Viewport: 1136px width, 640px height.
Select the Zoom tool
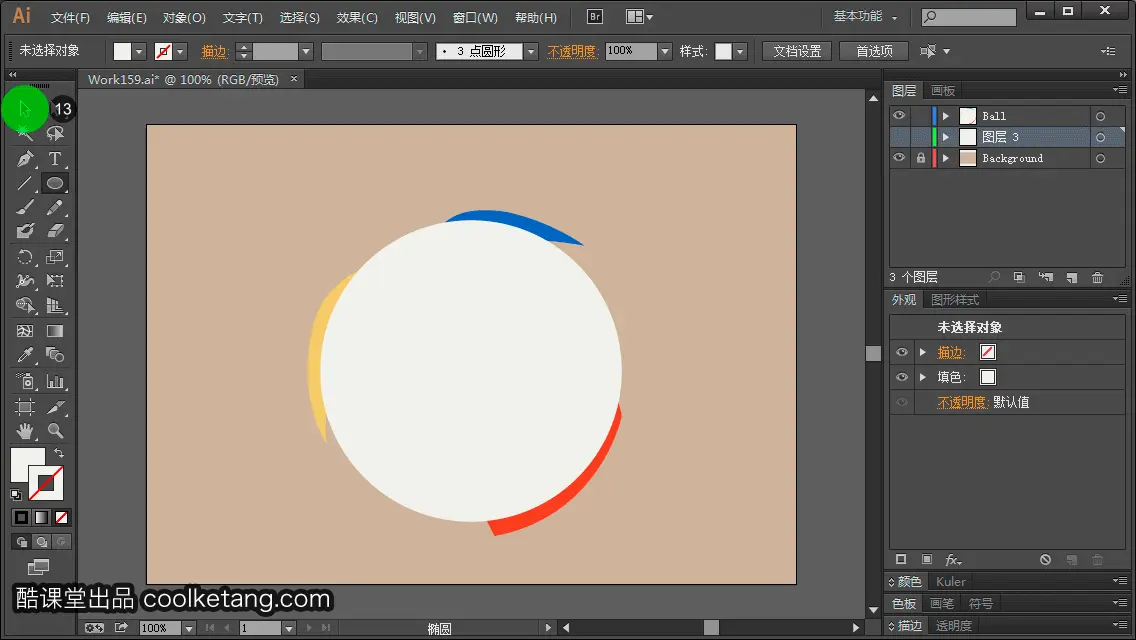(x=55, y=431)
